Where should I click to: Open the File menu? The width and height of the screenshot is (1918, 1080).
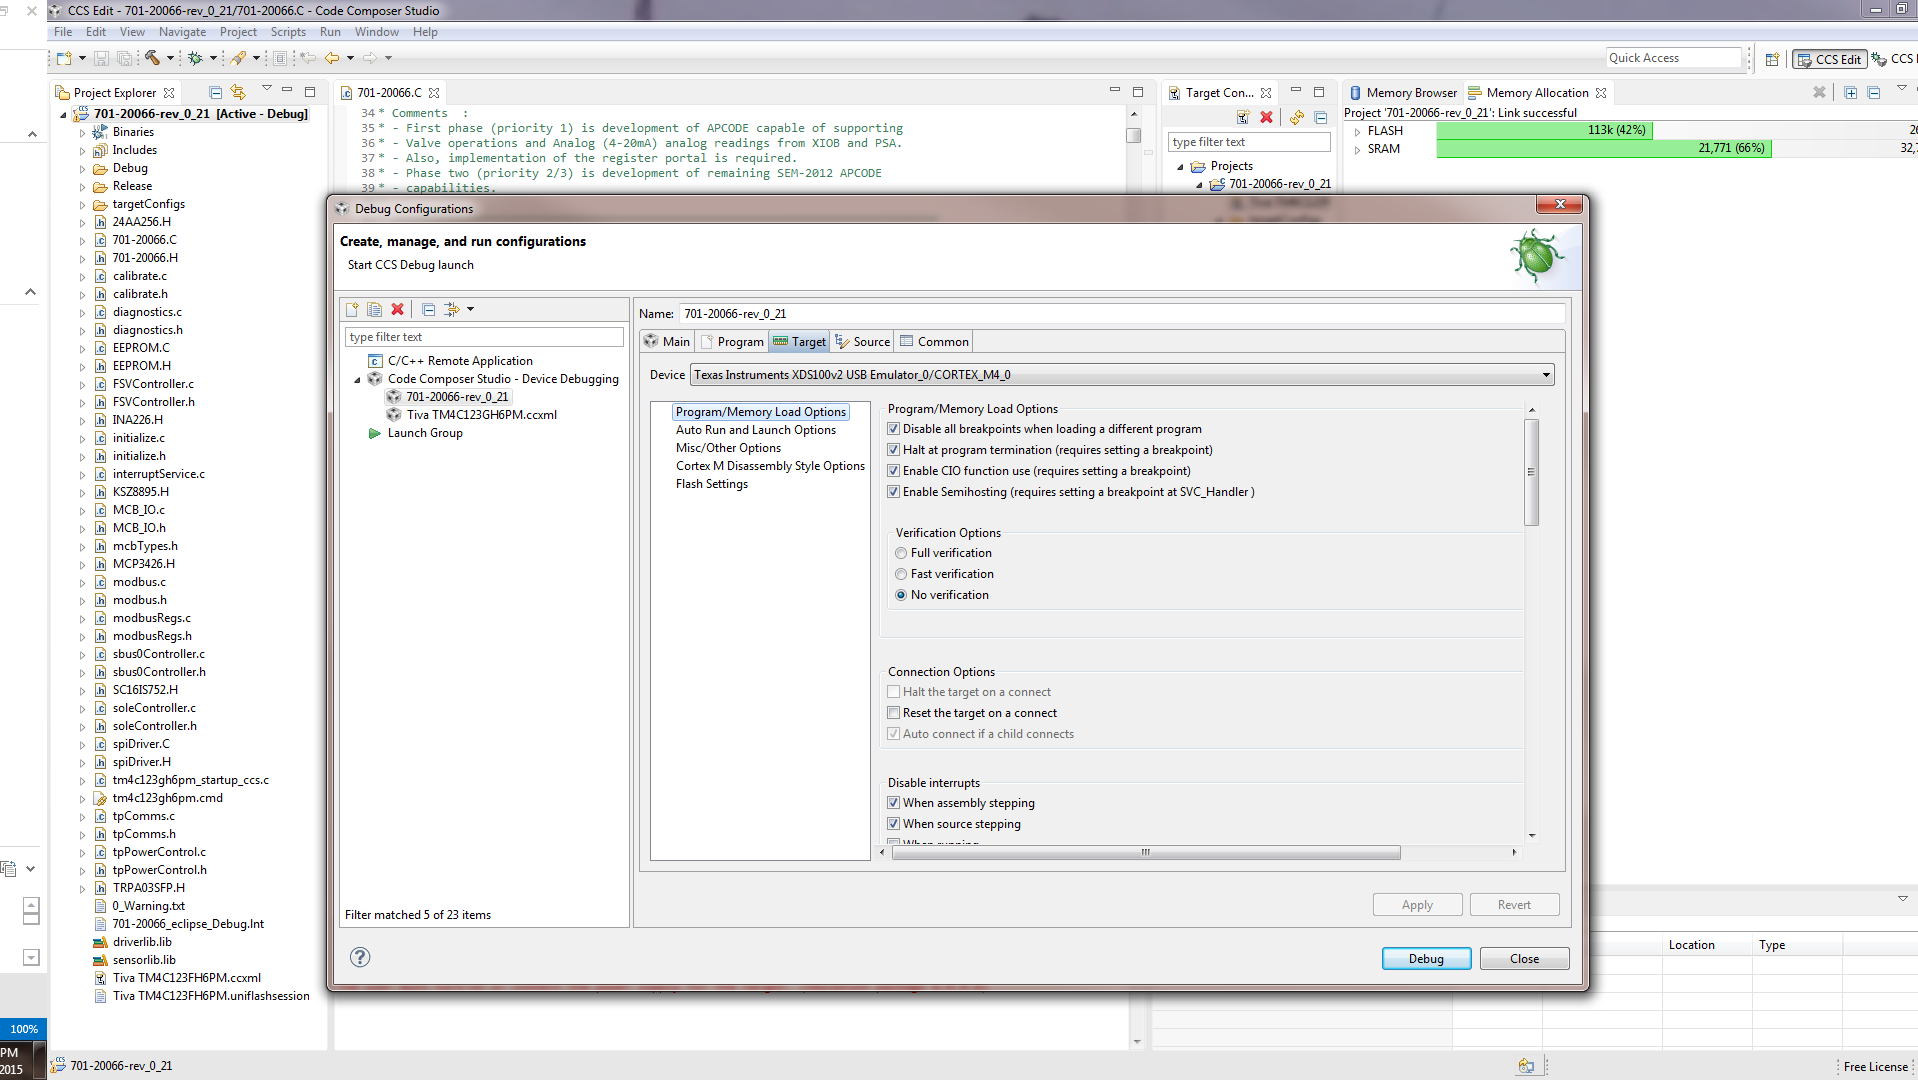click(63, 32)
